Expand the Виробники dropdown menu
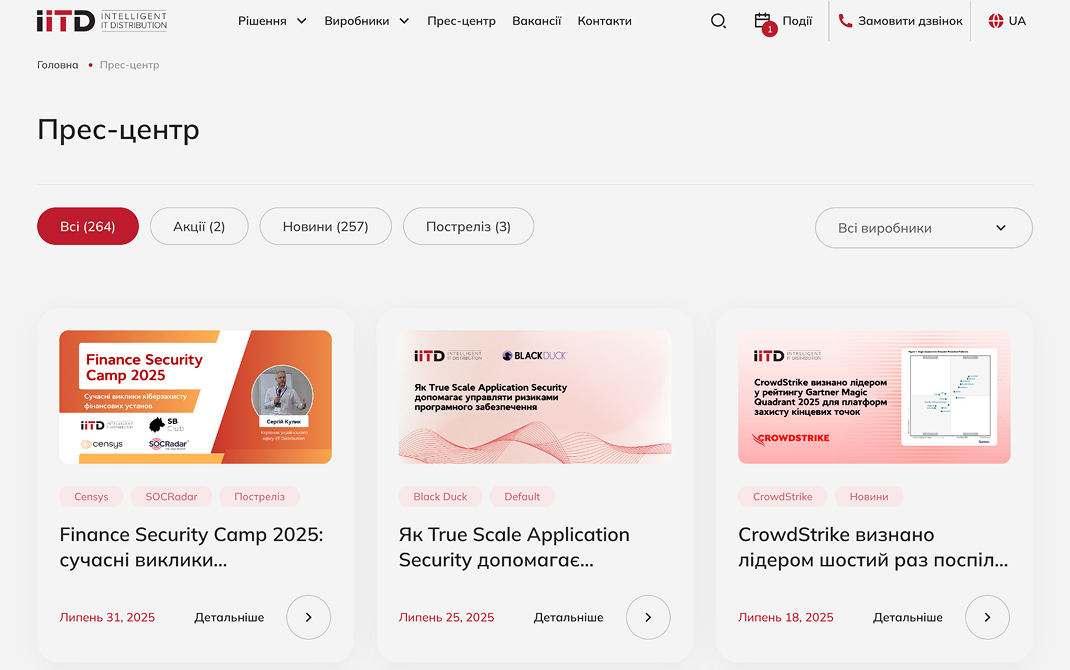 pos(366,21)
